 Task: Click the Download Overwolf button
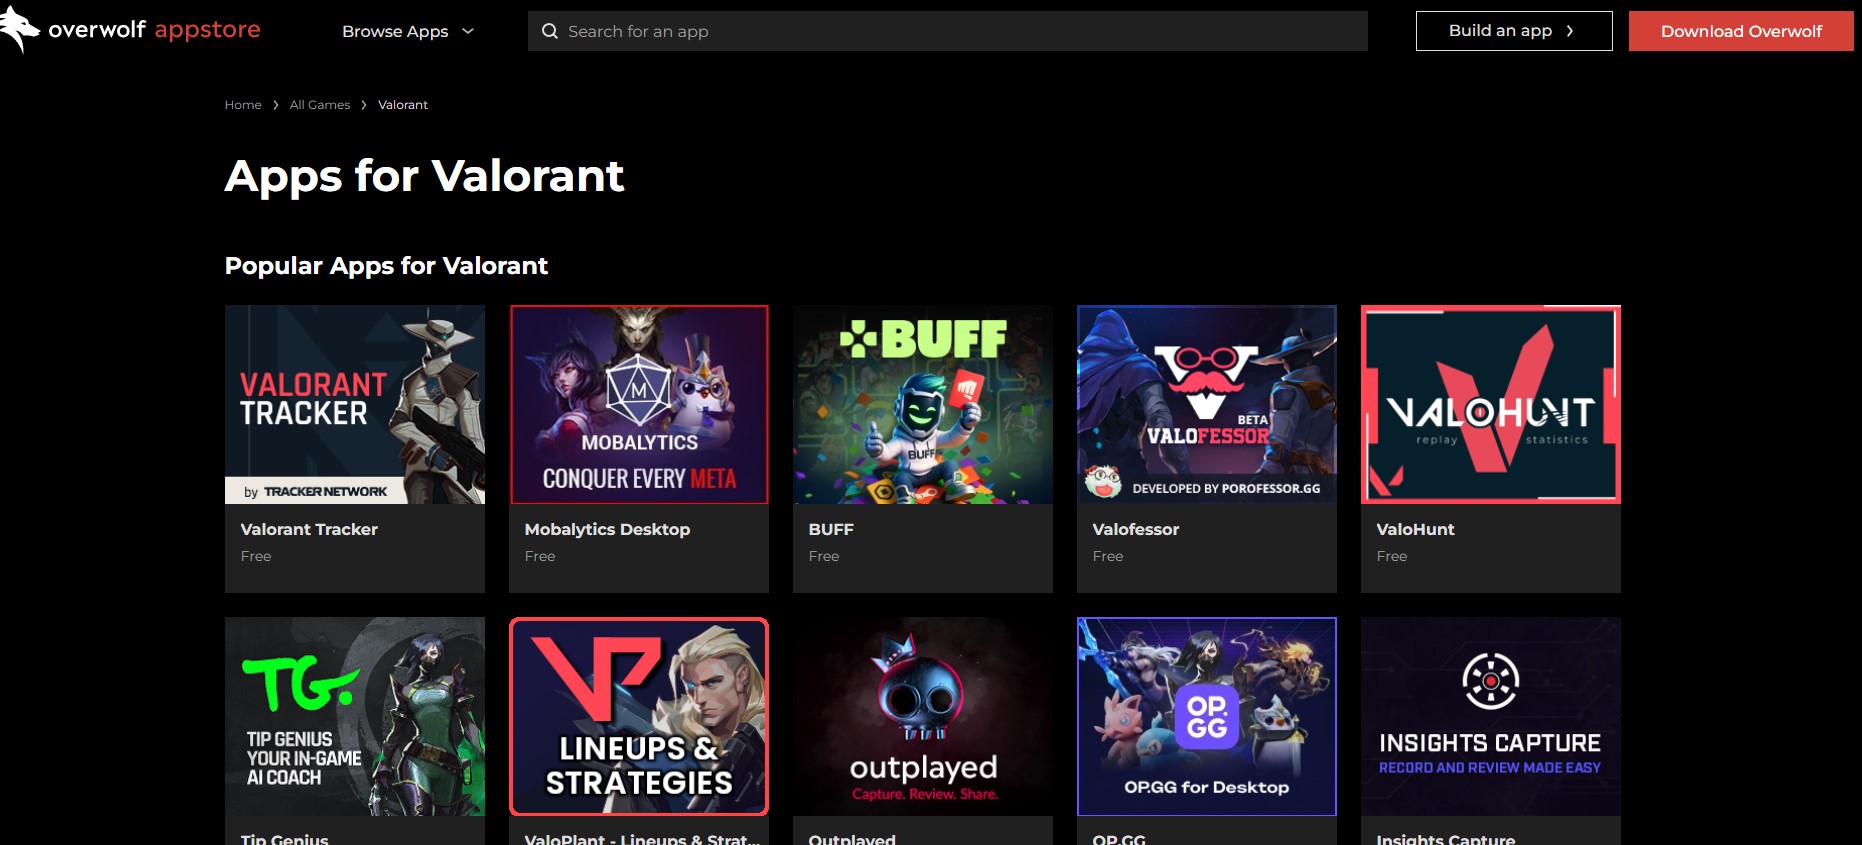(x=1741, y=31)
